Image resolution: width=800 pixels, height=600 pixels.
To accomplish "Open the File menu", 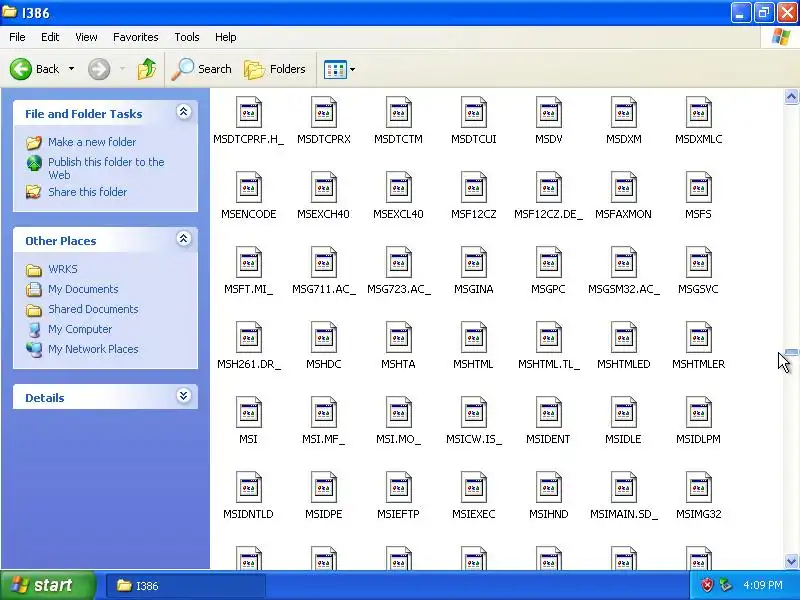I will coord(17,37).
